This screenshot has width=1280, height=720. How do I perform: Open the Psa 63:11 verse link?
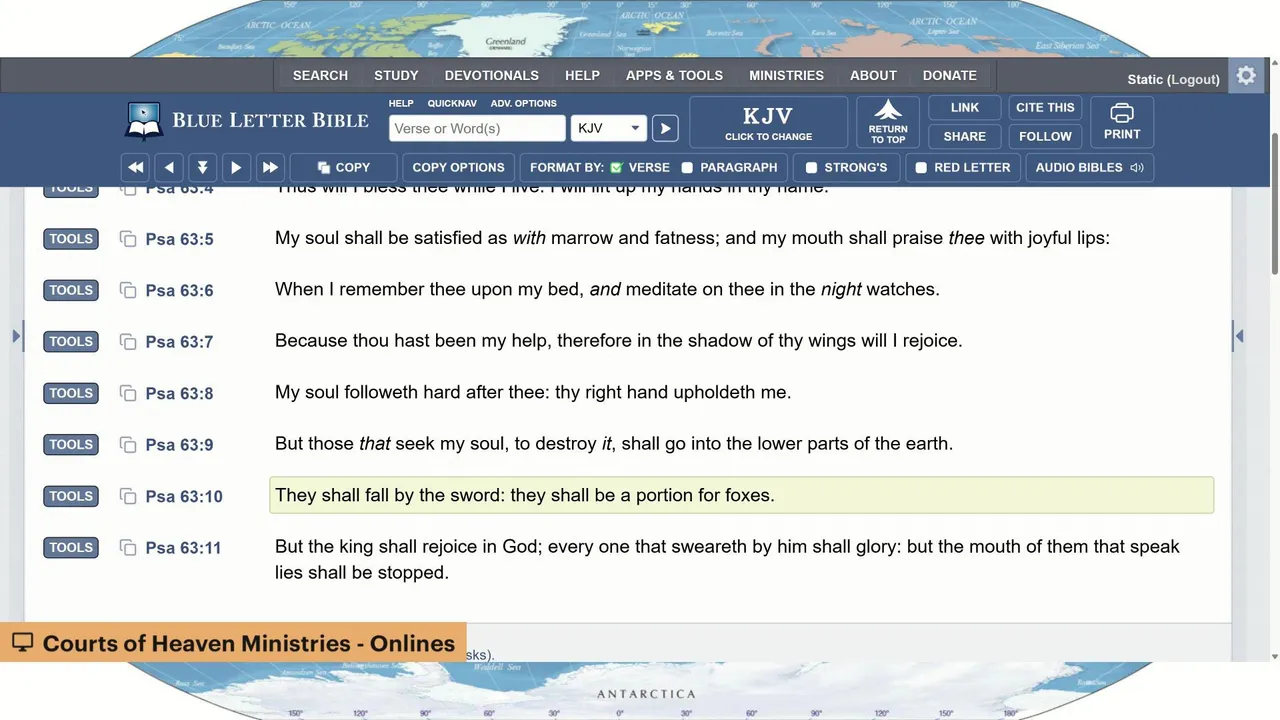pyautogui.click(x=183, y=548)
